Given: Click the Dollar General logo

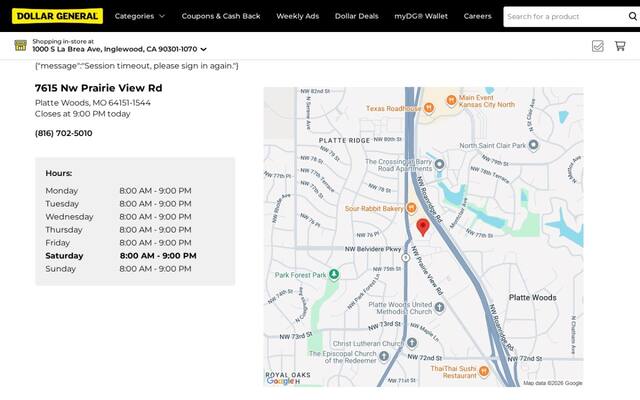Looking at the screenshot, I should coord(57,16).
